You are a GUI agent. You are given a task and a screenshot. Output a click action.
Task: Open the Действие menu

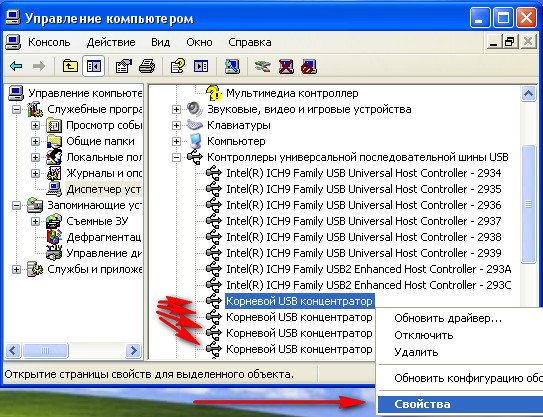click(111, 42)
